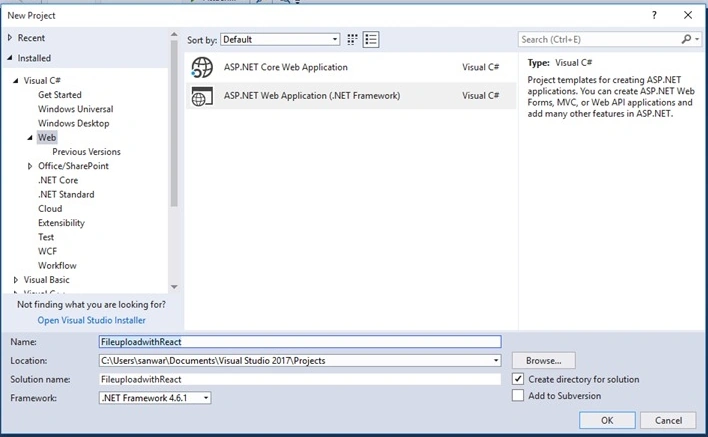Select the WCF category
The width and height of the screenshot is (708, 437).
[47, 251]
